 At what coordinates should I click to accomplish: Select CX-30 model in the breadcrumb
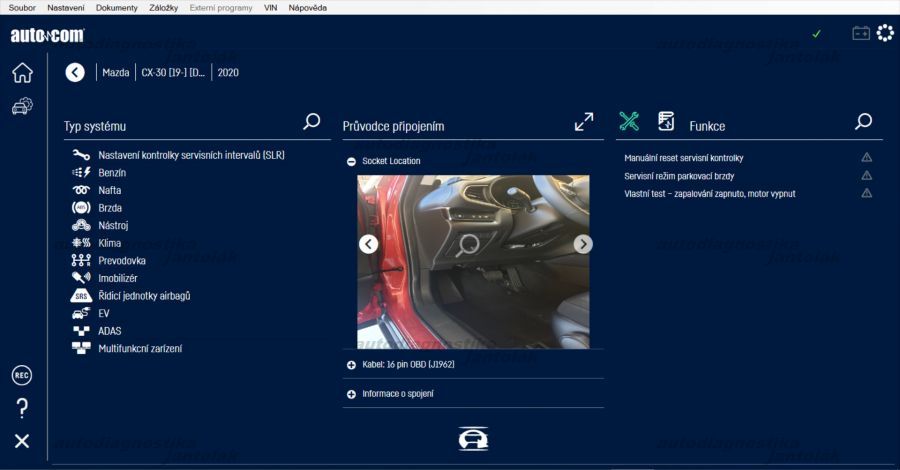(173, 72)
